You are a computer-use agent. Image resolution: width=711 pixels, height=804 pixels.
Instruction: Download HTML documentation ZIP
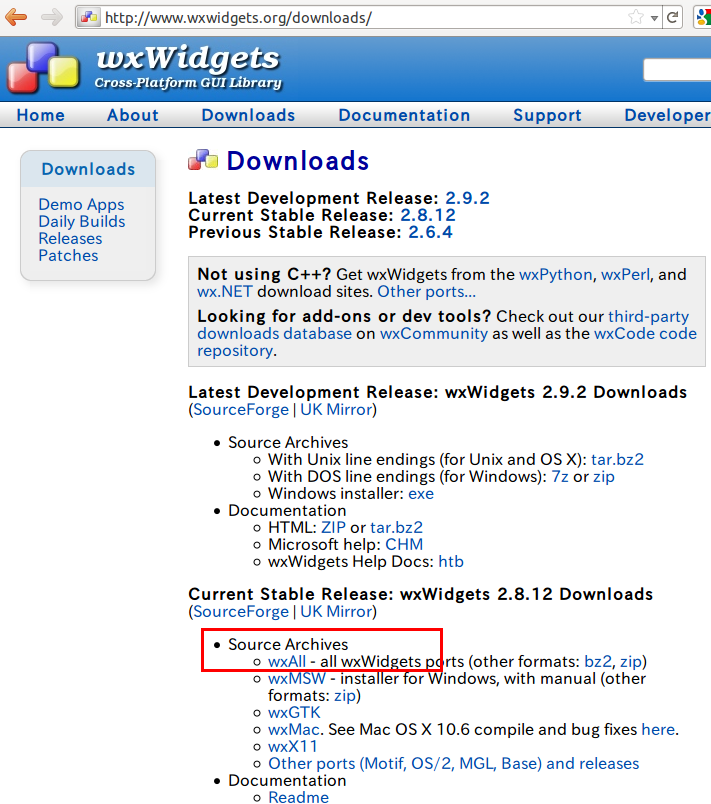(x=333, y=527)
